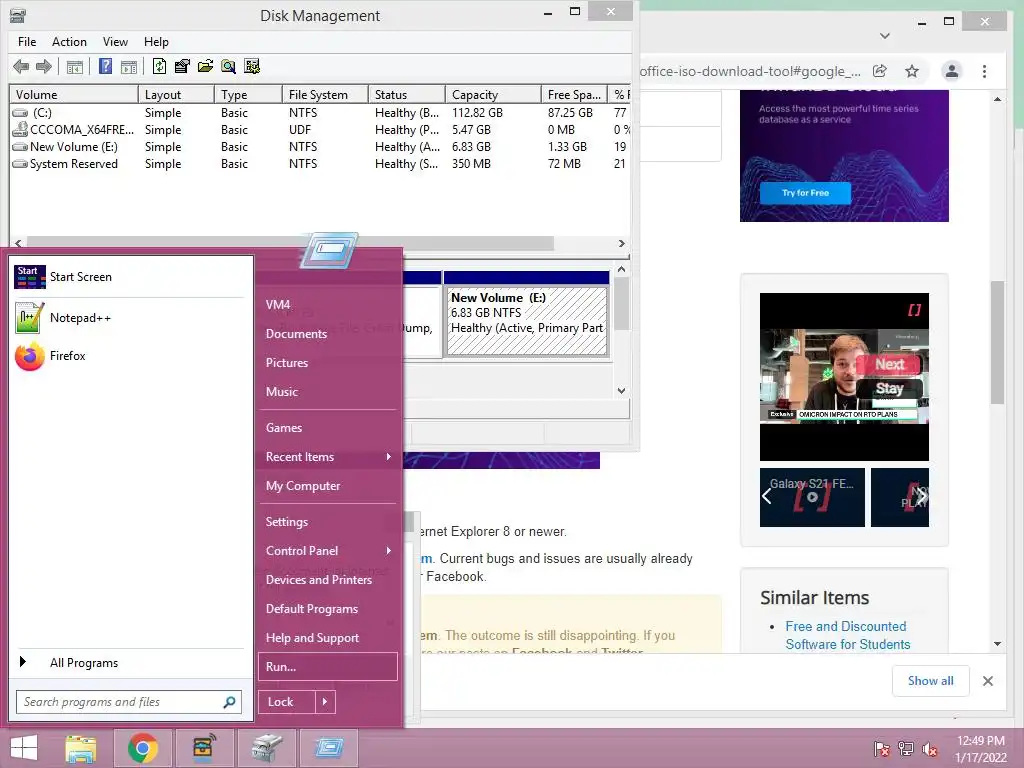The width and height of the screenshot is (1024, 768).
Task: Click the network tray icon
Action: point(906,748)
